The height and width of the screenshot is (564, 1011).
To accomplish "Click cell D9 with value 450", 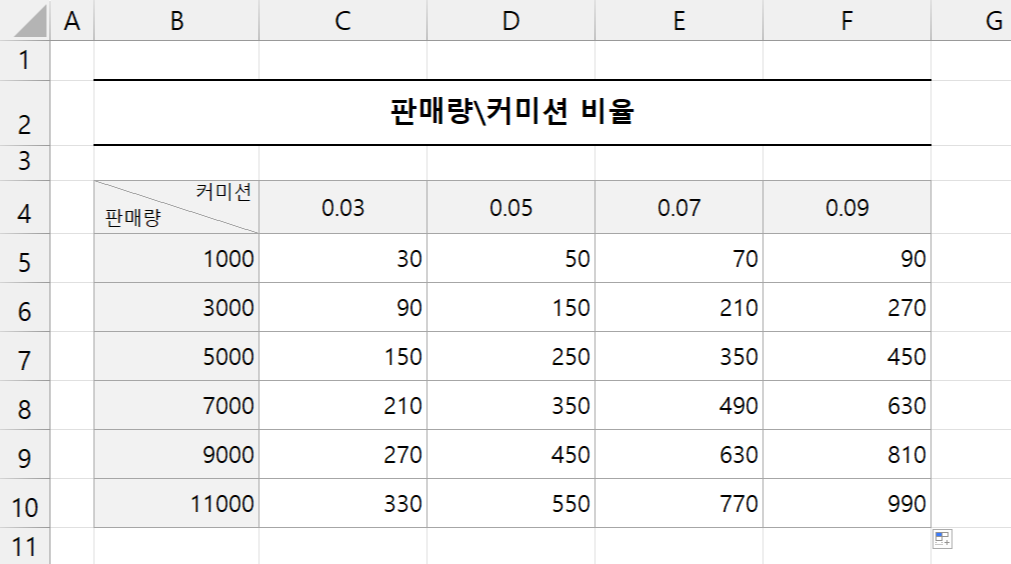I will click(511, 454).
